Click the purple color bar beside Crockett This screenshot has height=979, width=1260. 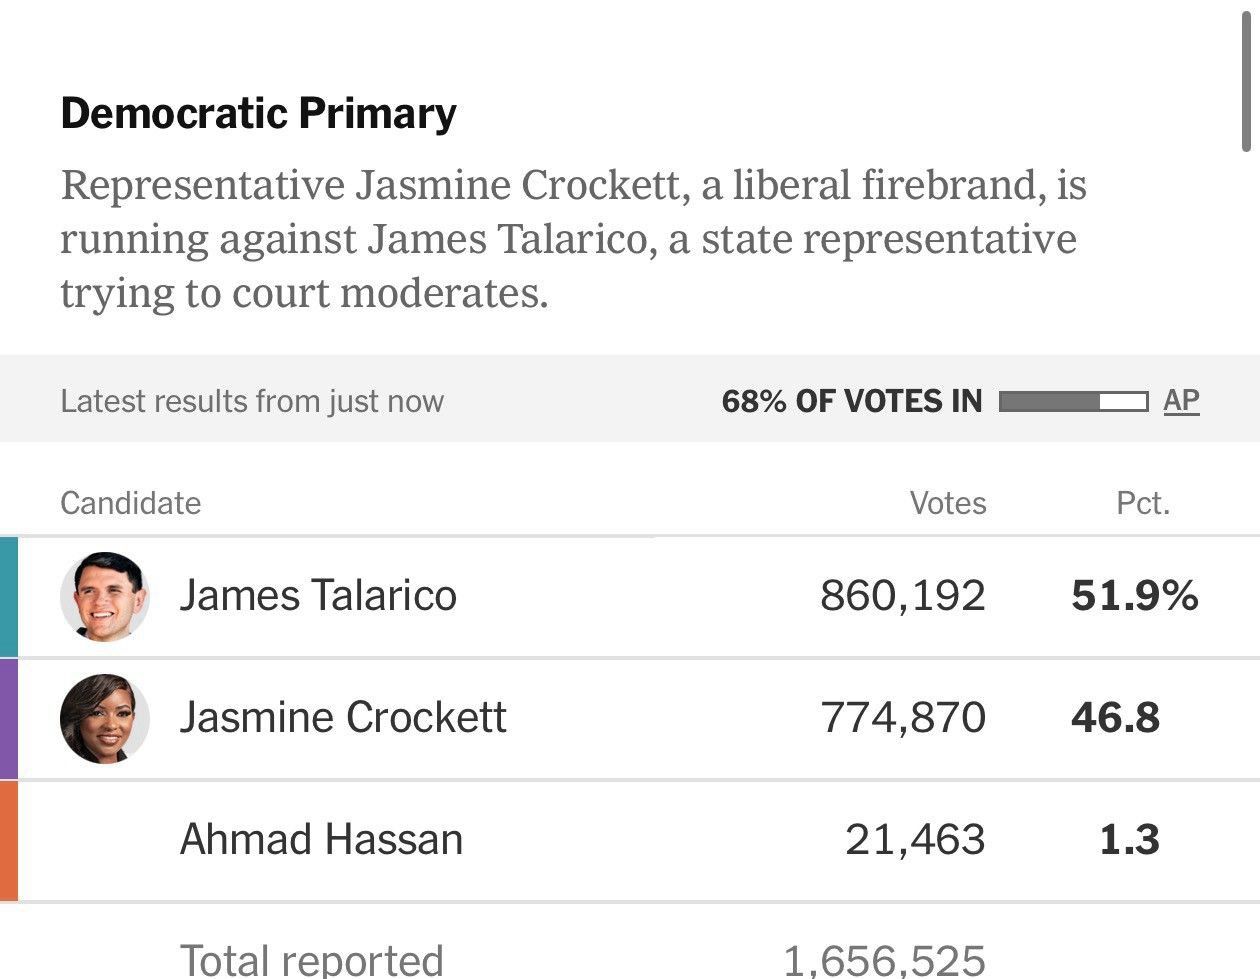click(9, 718)
